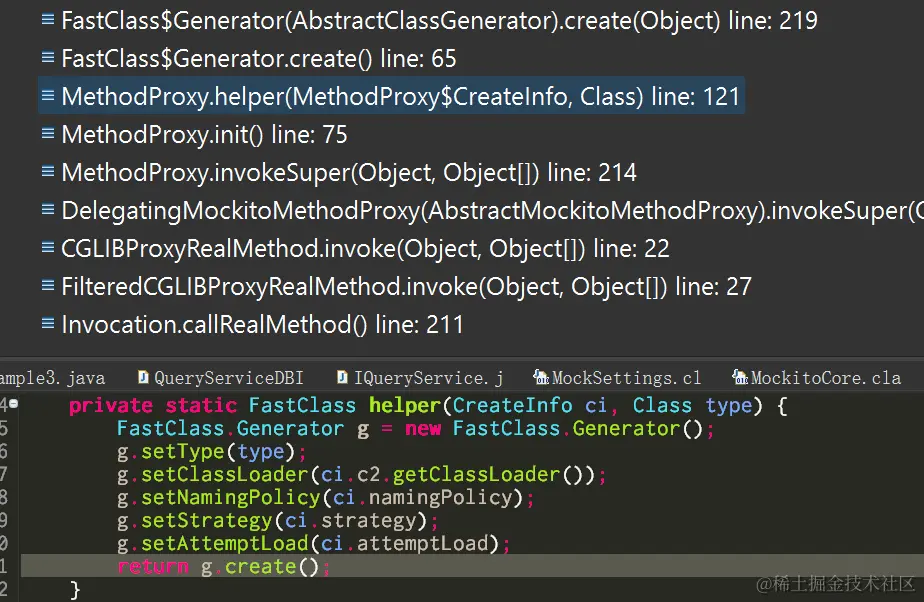Image resolution: width=924 pixels, height=602 pixels.
Task: Click 'getClassLoader' in setClassLoader line
Action: pyautogui.click(x=476, y=475)
